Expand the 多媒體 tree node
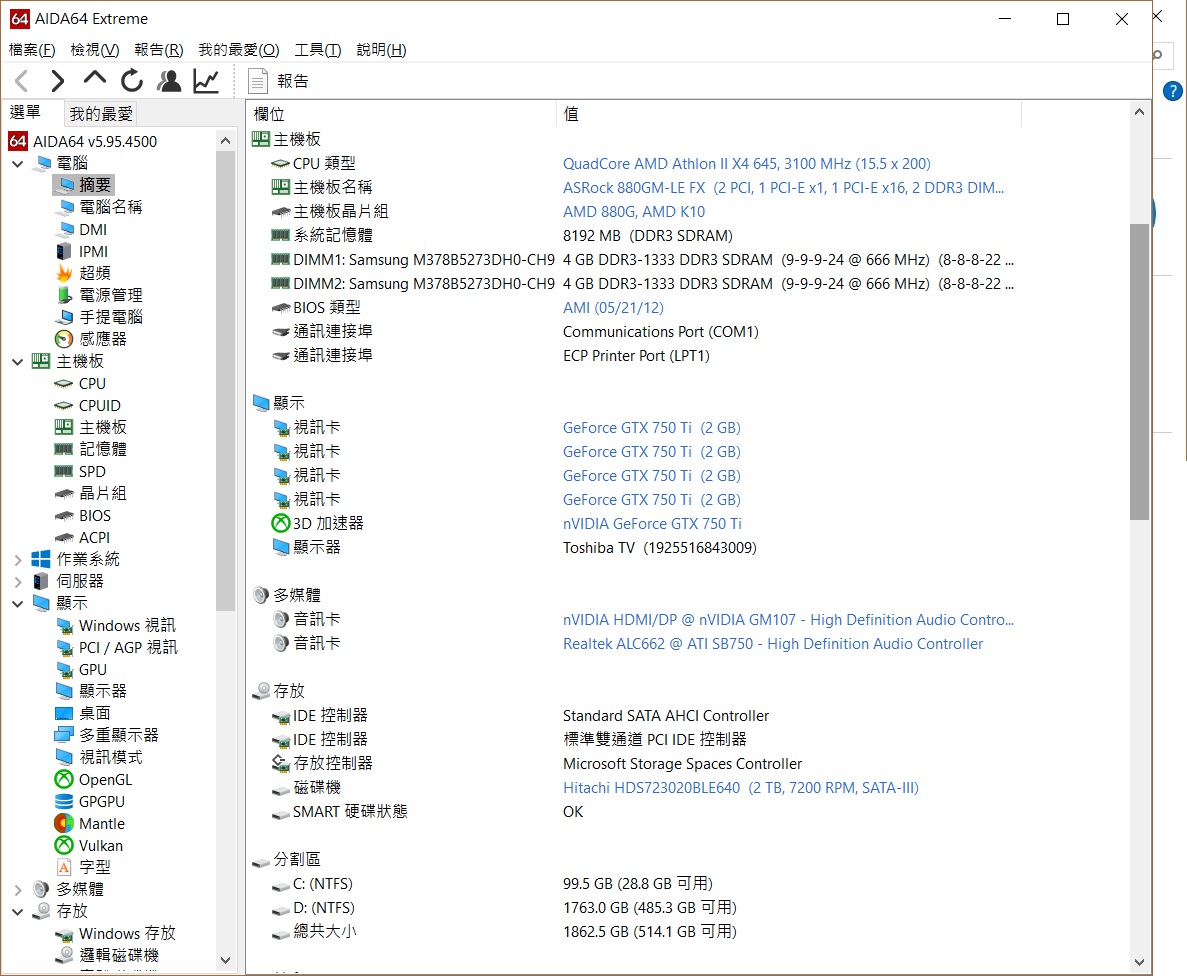This screenshot has width=1187, height=976. coord(17,890)
